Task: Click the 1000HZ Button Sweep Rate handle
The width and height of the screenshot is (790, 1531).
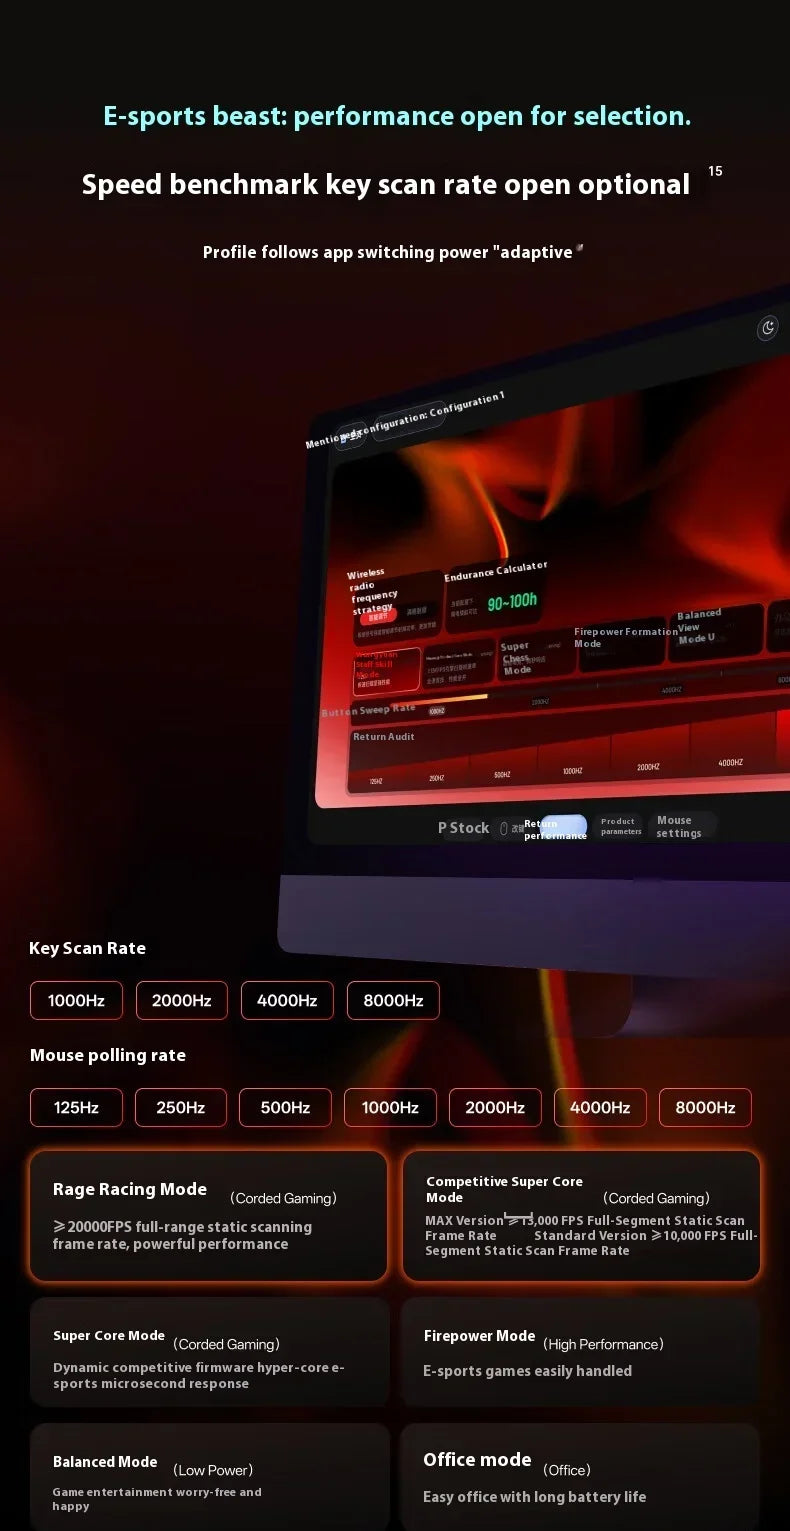Action: (437, 711)
